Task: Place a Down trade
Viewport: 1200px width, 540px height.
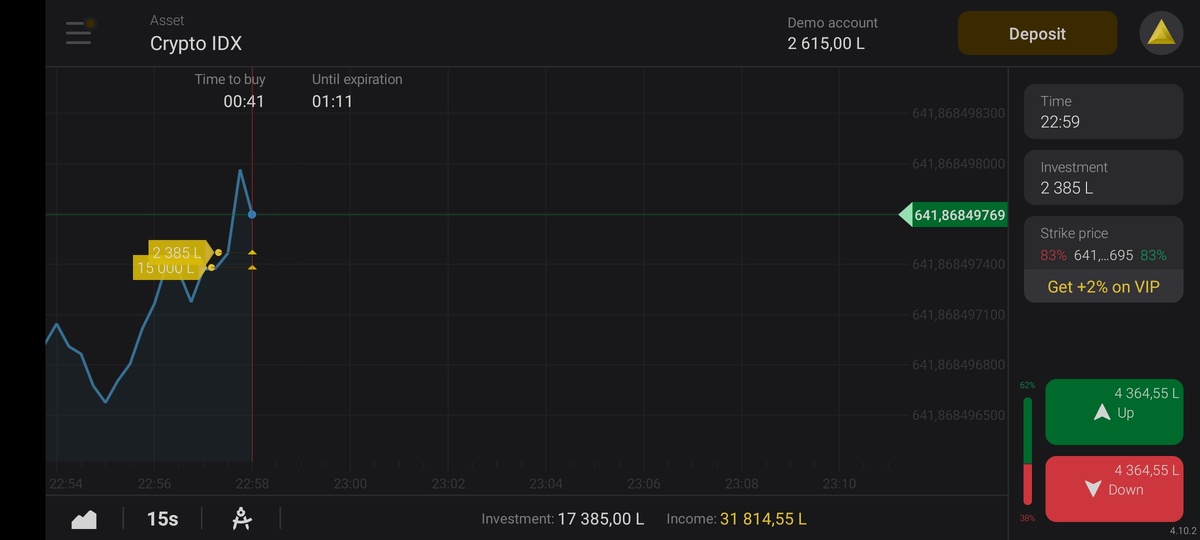Action: click(x=1114, y=488)
